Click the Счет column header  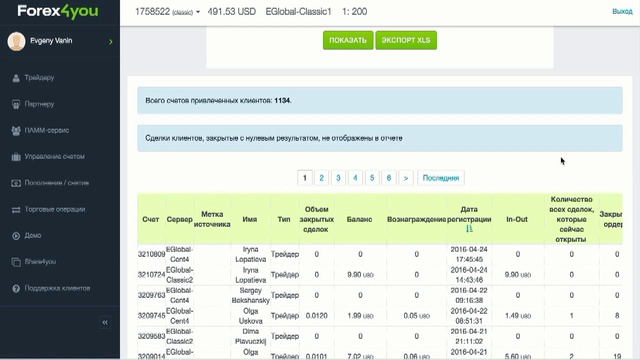point(151,219)
